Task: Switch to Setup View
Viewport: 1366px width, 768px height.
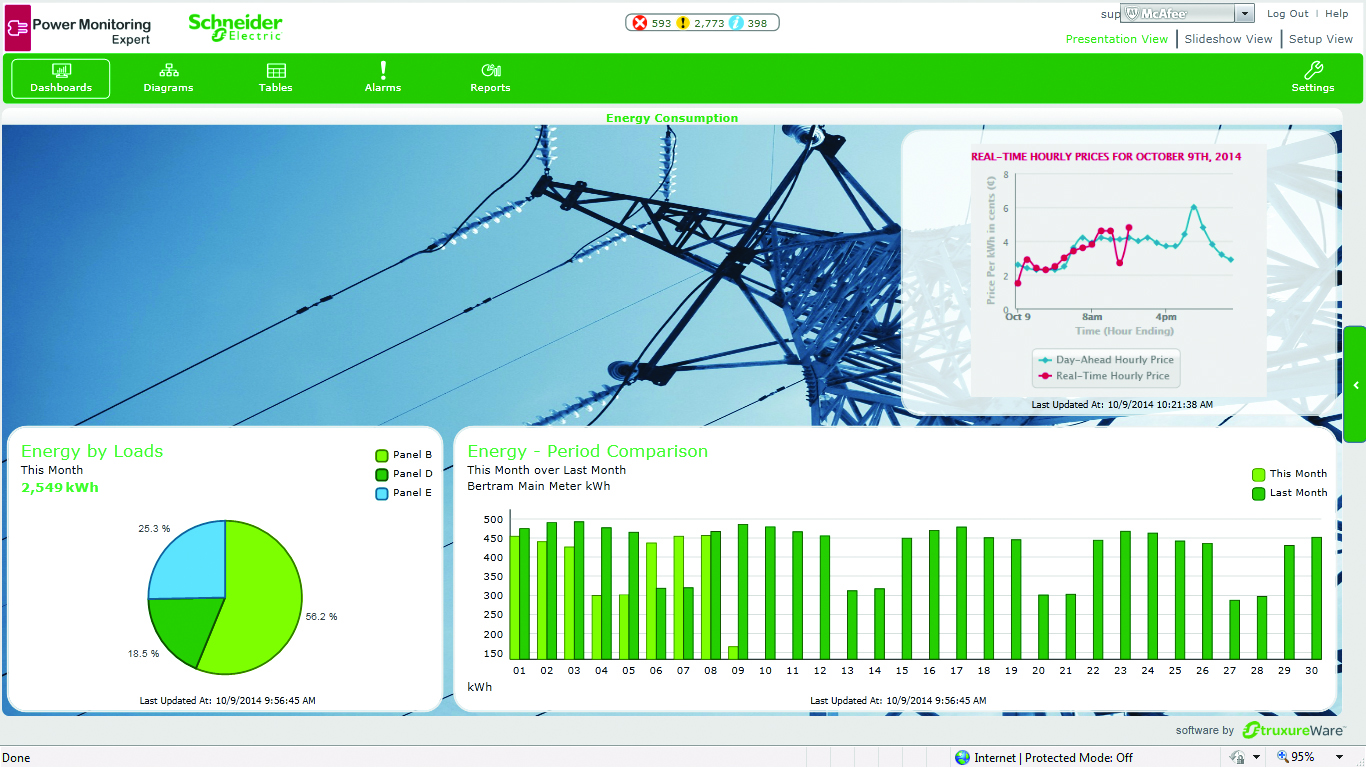Action: point(1320,39)
